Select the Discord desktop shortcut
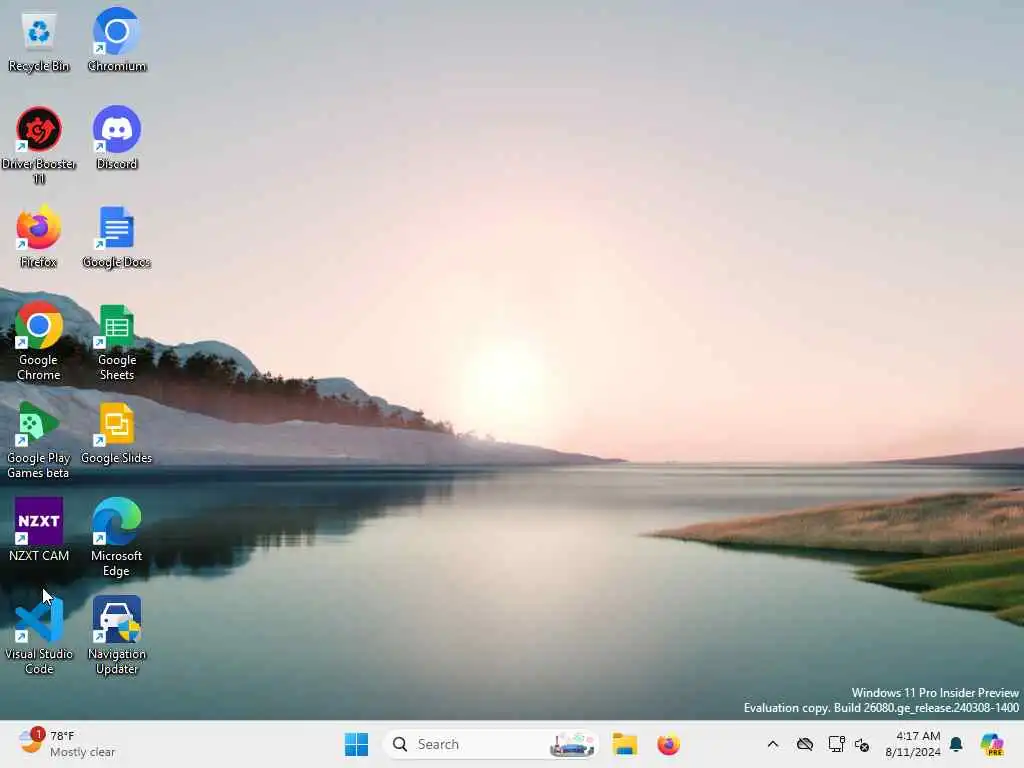The image size is (1024, 768). (117, 139)
